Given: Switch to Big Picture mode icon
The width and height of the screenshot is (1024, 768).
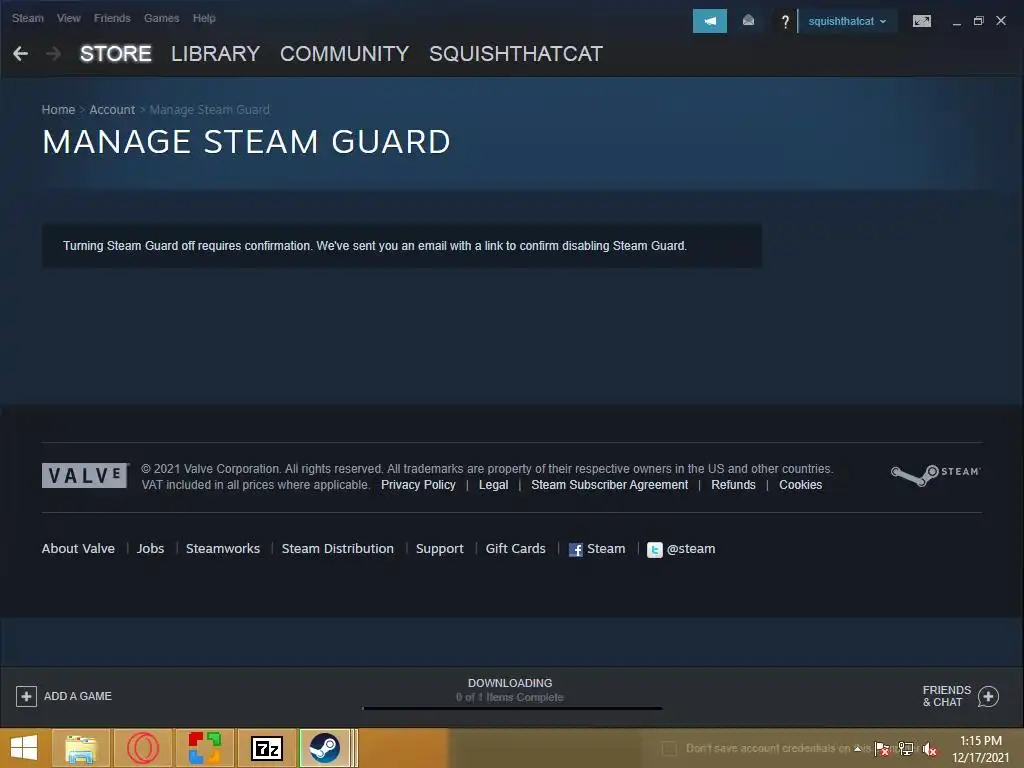Looking at the screenshot, I should pos(921,21).
